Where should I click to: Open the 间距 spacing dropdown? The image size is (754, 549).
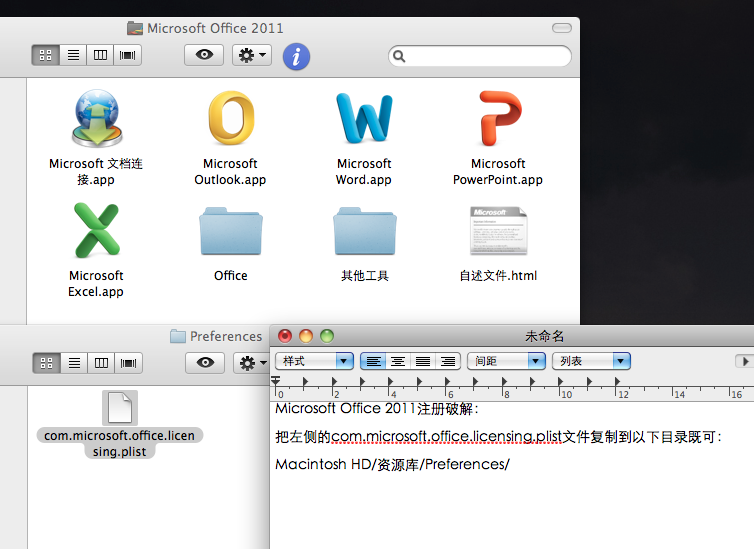(506, 361)
